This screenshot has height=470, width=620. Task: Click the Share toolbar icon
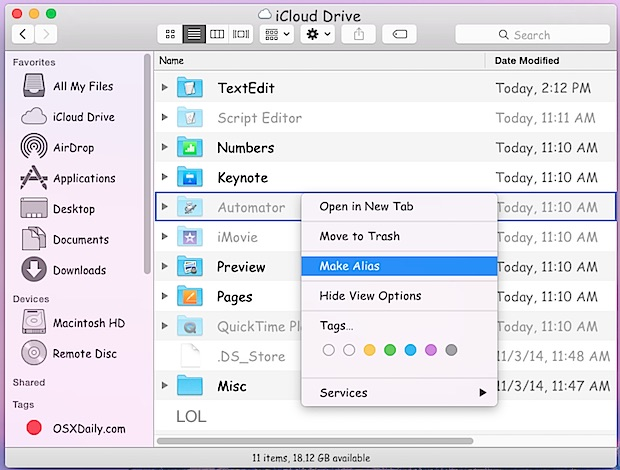(x=358, y=34)
